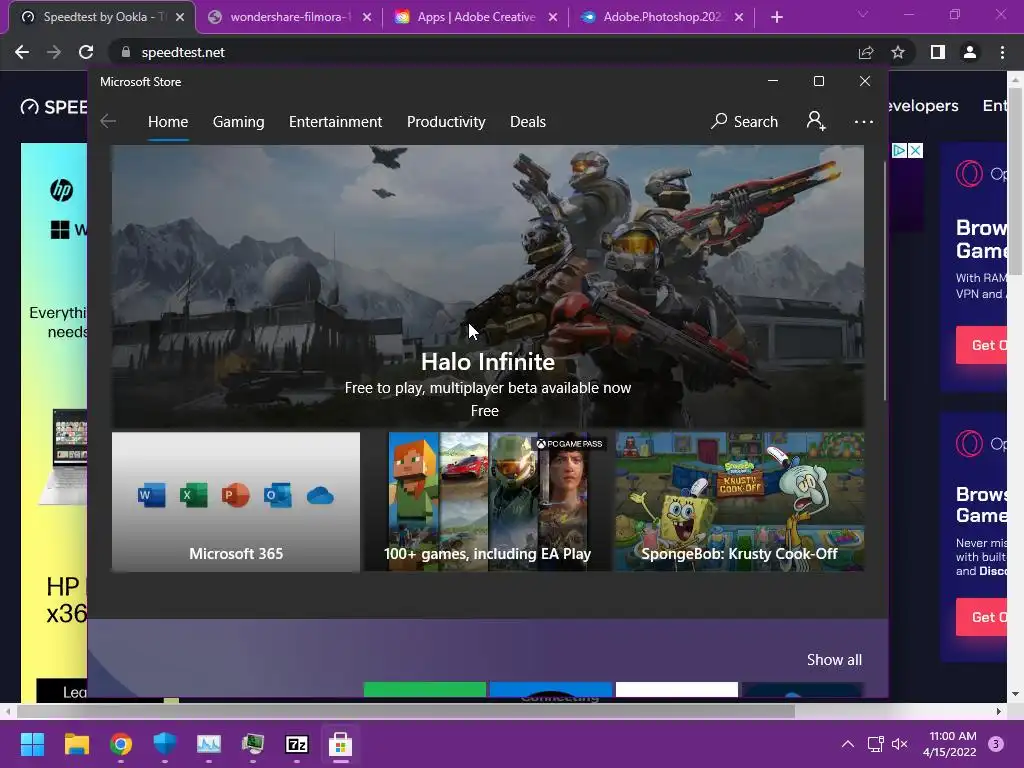Open the Deals tab
The image size is (1024, 768).
(528, 121)
